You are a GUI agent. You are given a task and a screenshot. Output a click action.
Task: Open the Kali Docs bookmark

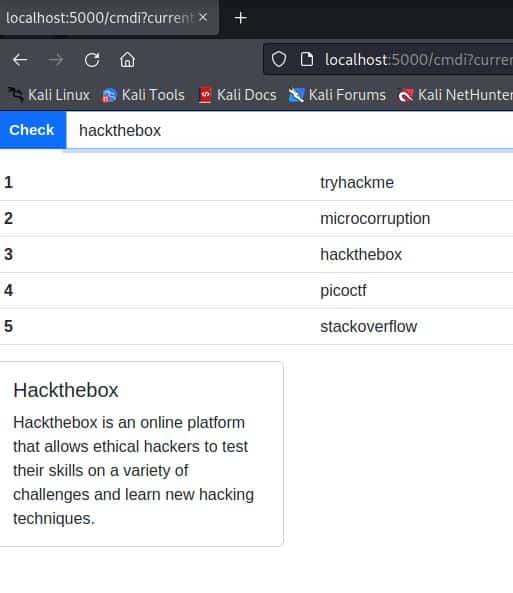238,95
